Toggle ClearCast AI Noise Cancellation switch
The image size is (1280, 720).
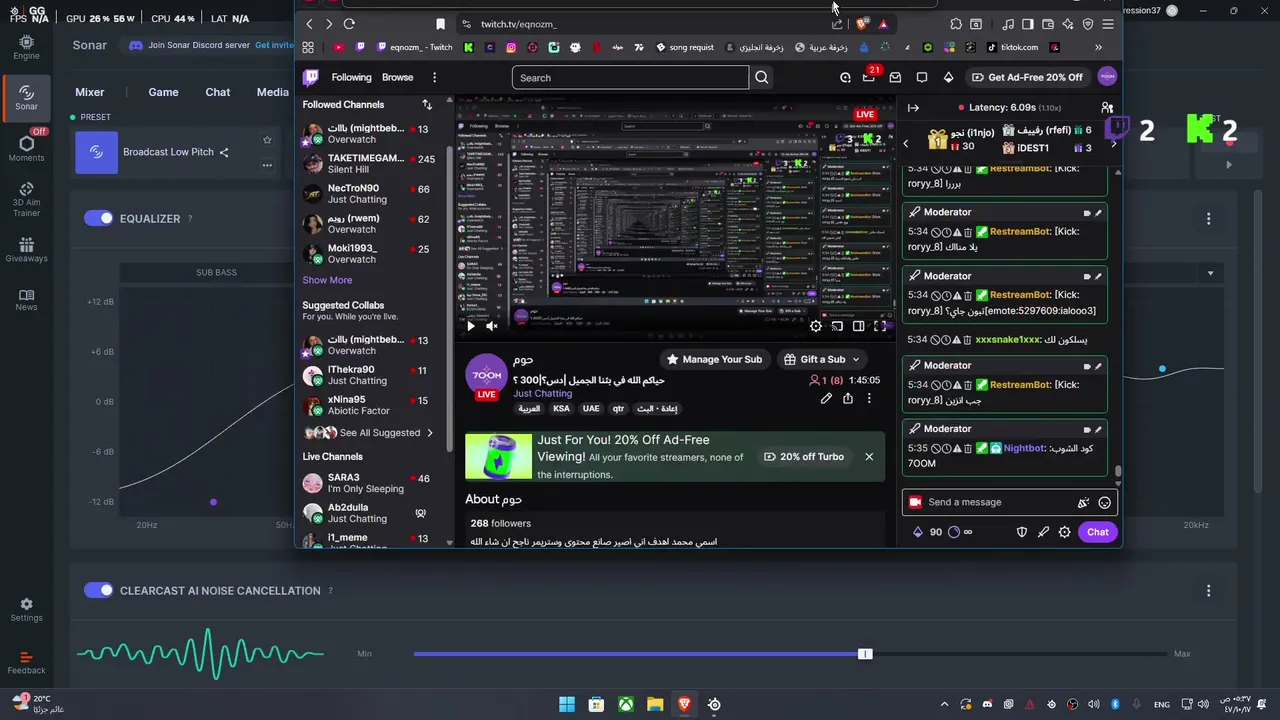pos(98,590)
